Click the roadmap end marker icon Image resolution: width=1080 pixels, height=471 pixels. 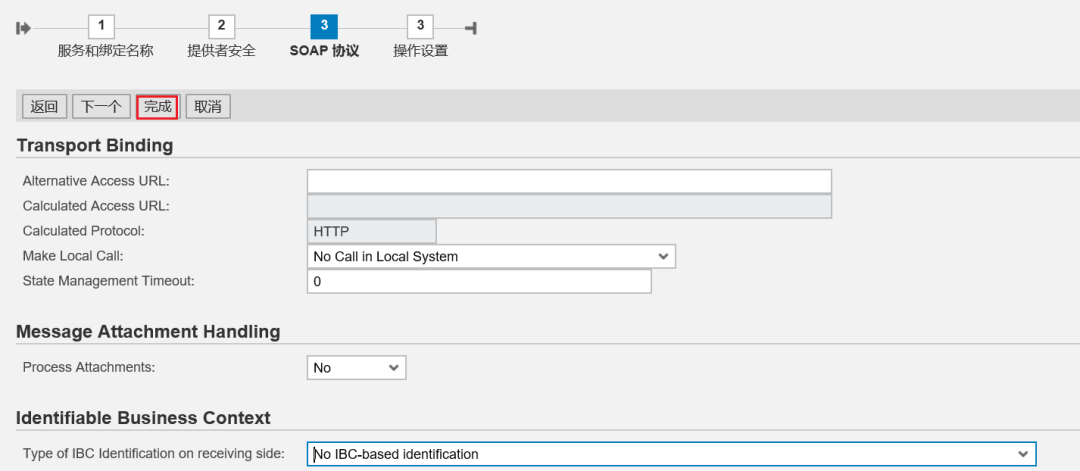pyautogui.click(x=471, y=28)
